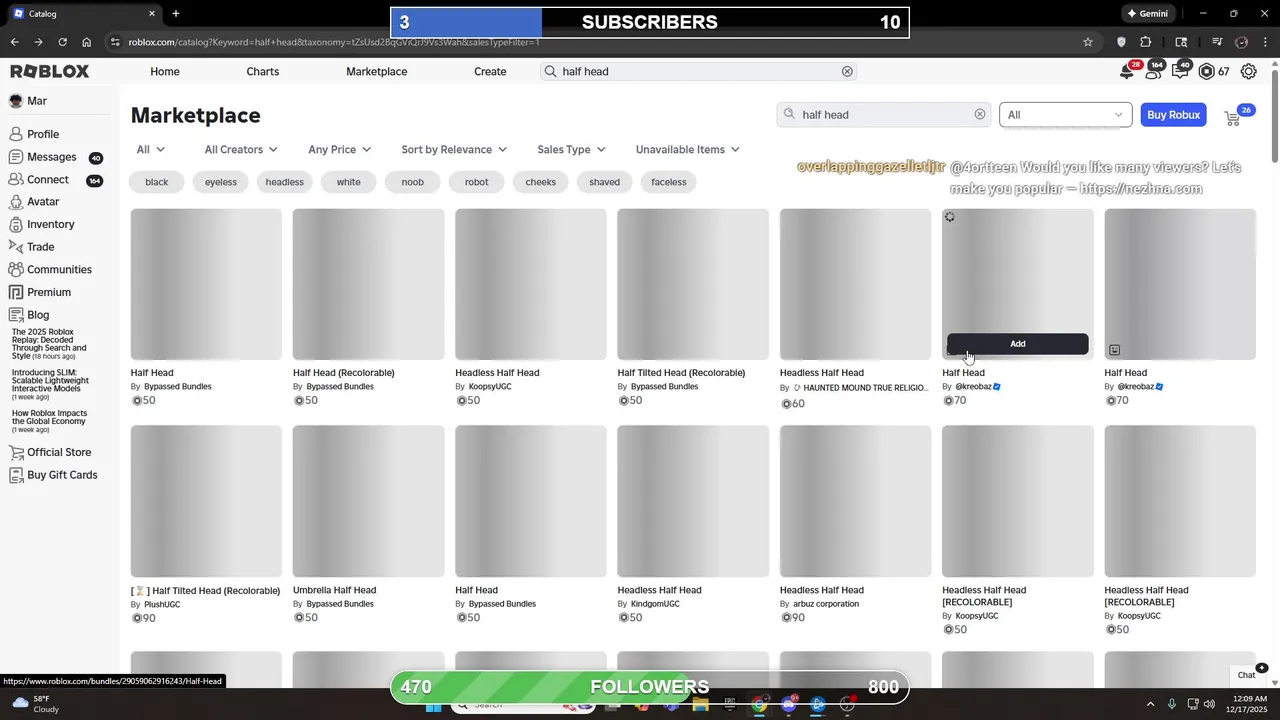Open Create in the top navigation
Image resolution: width=1280 pixels, height=720 pixels.
coord(490,72)
